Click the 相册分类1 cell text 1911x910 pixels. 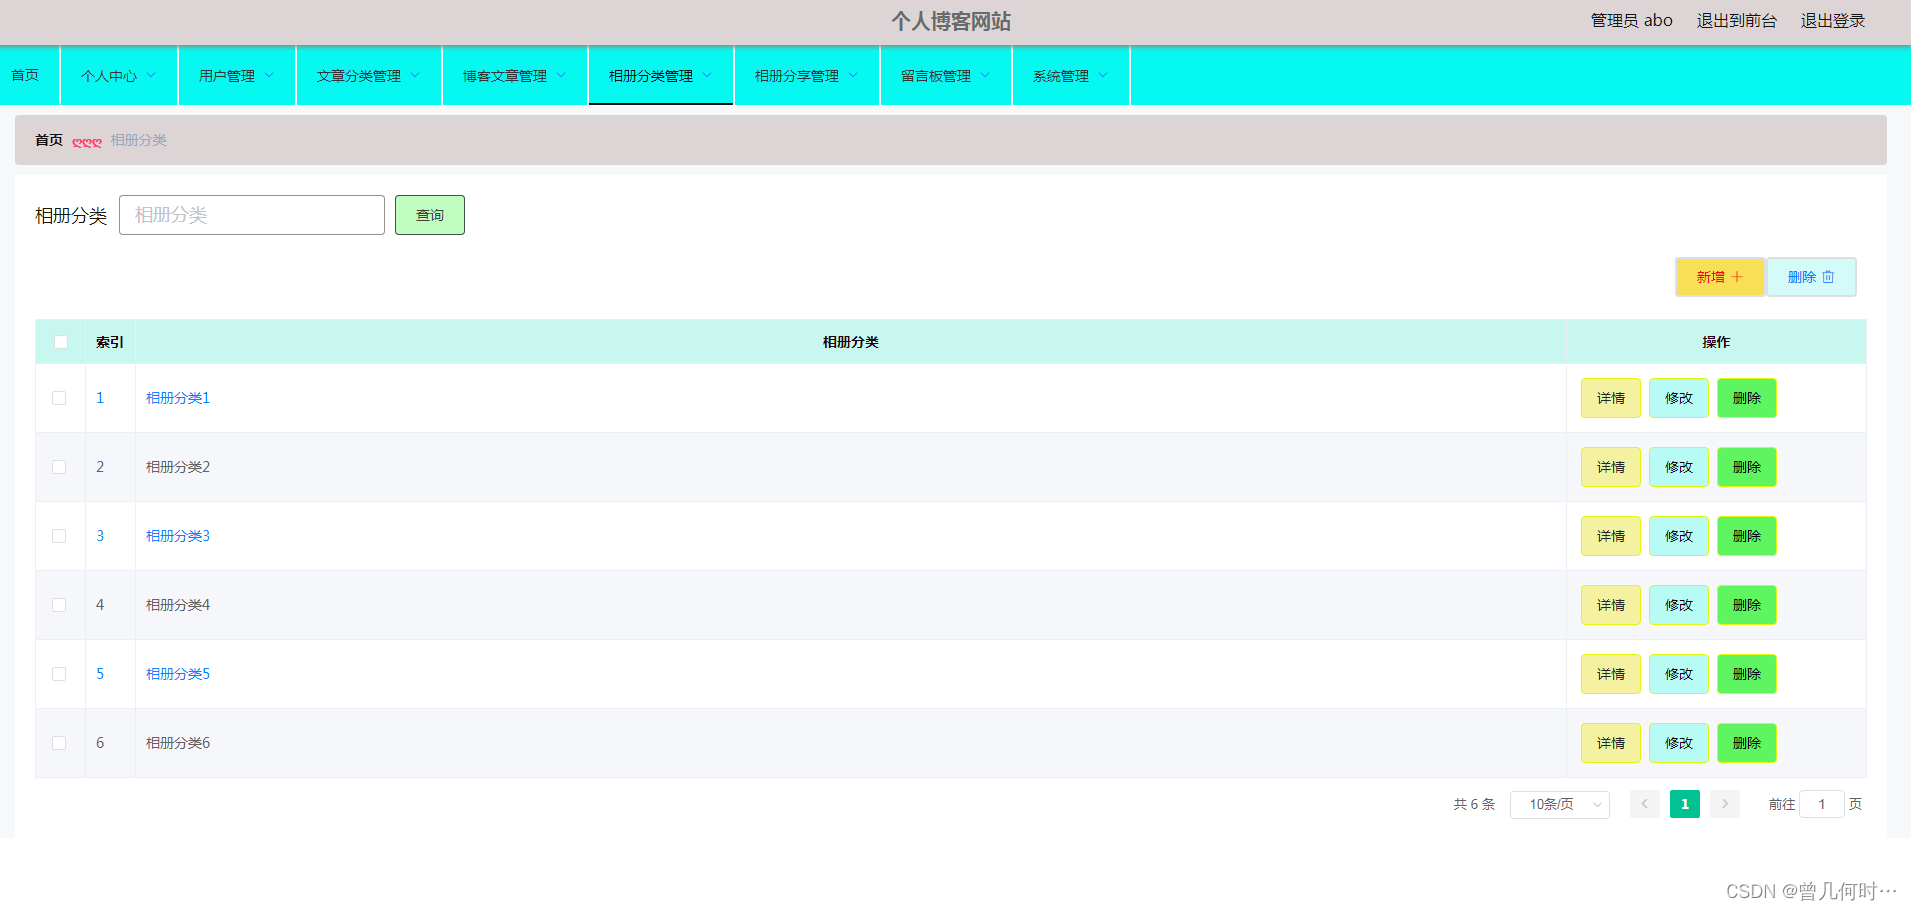pyautogui.click(x=178, y=398)
